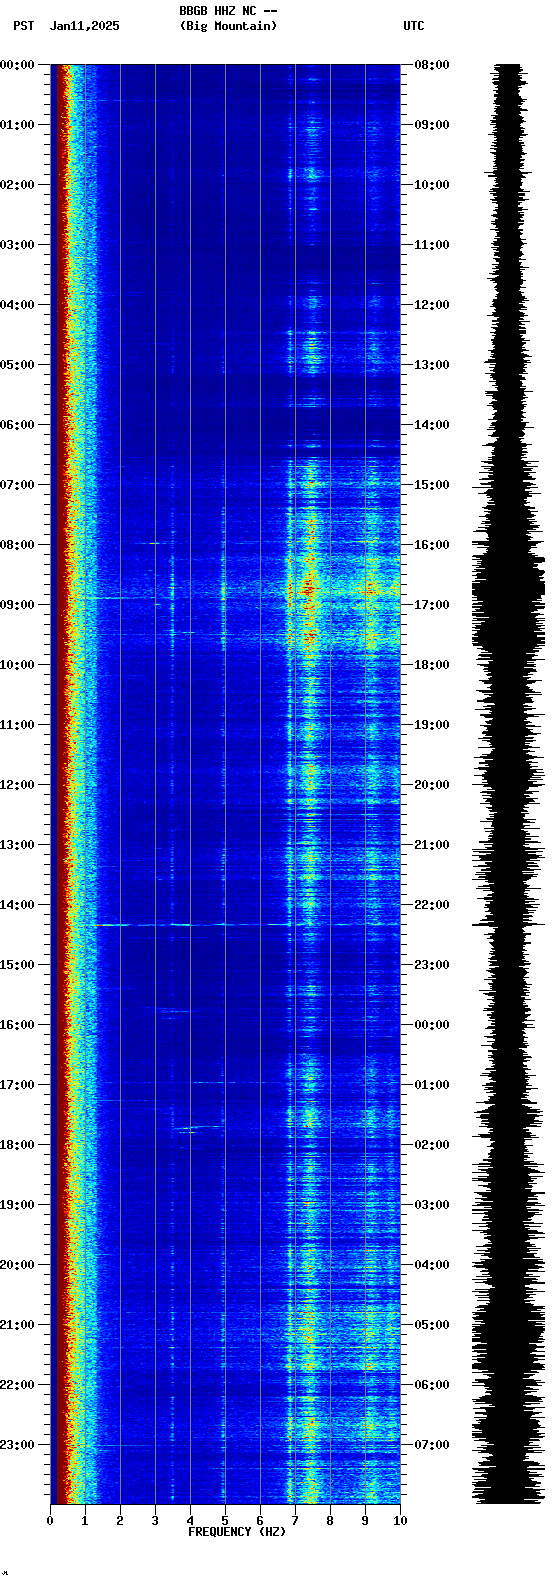The height and width of the screenshot is (1584, 552).
Task: Select the UTC time label 06:00
Action: coord(432,1385)
